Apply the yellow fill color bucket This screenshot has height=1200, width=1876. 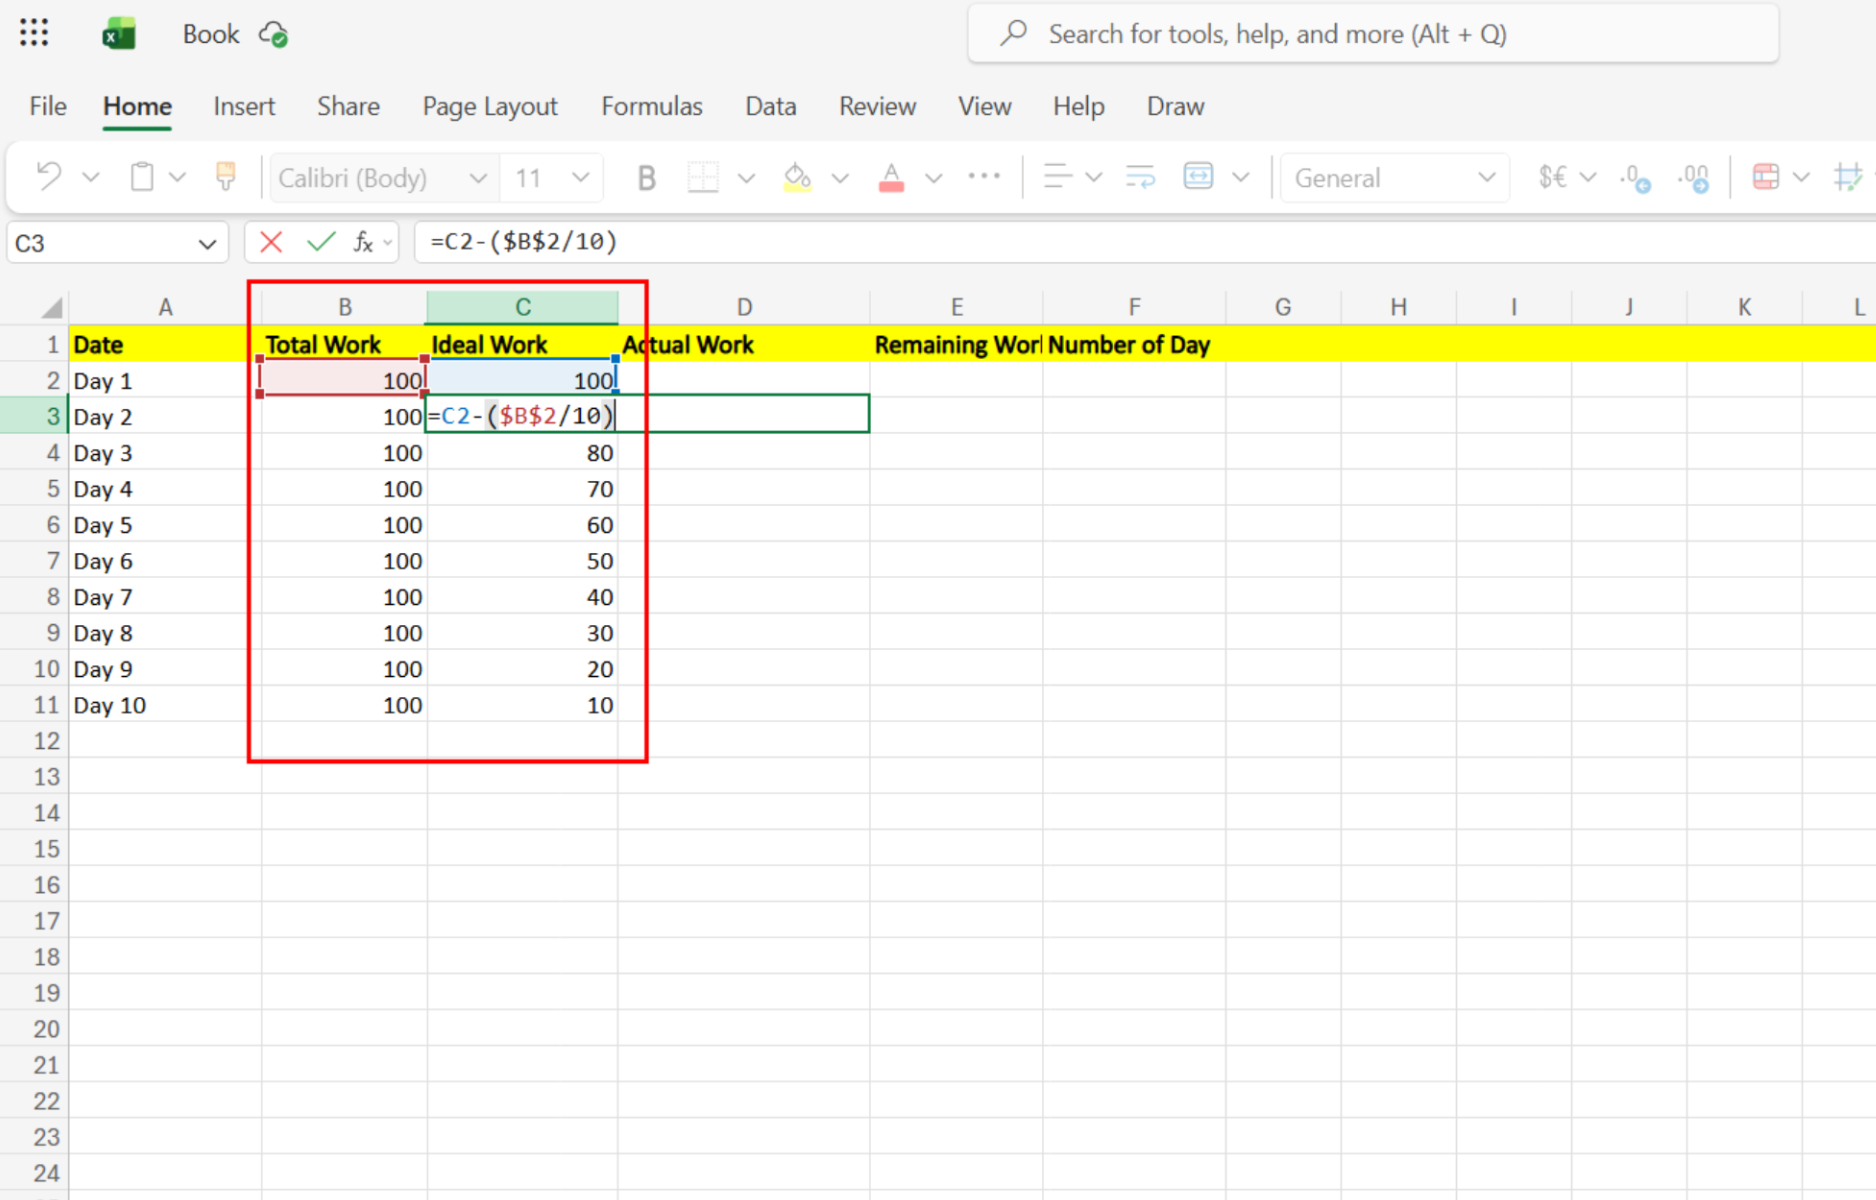tap(797, 178)
